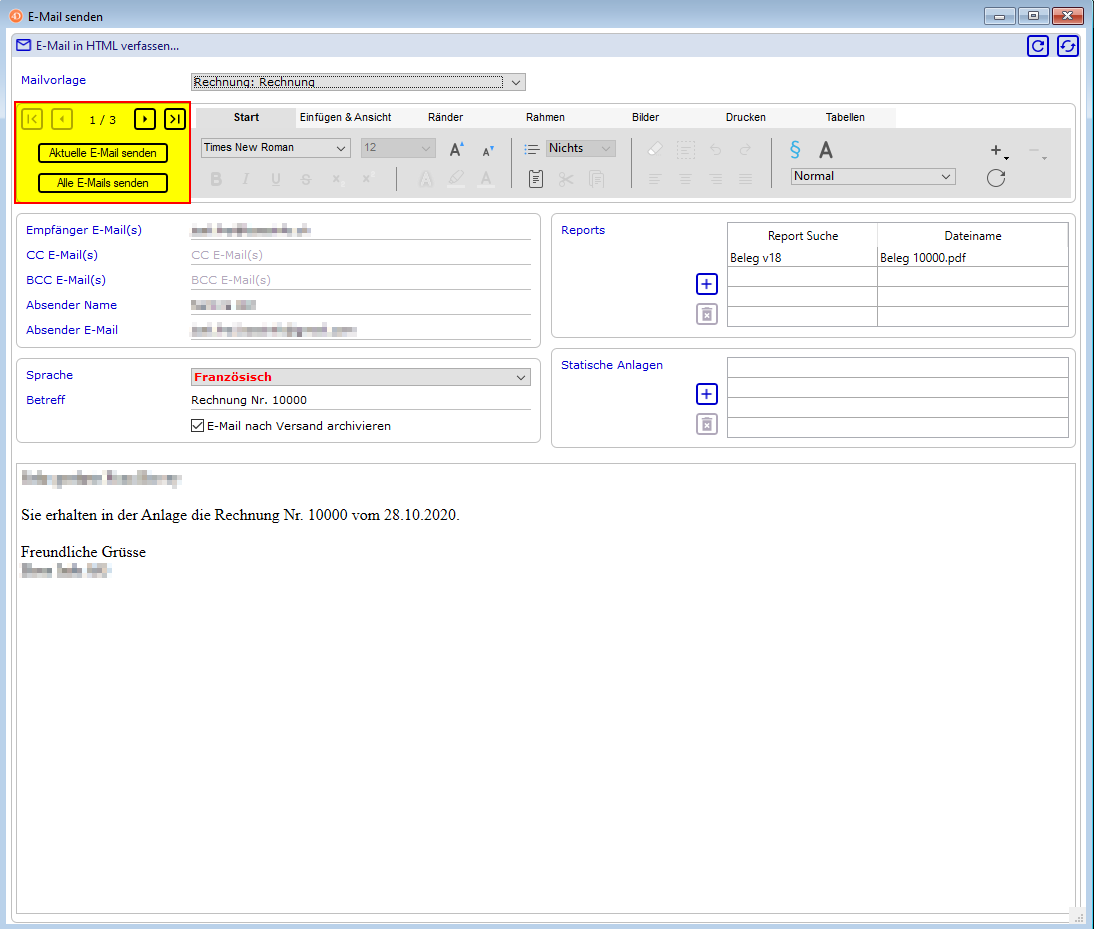The image size is (1094, 929).
Task: Click the Betreff subject input field
Action: coord(360,400)
